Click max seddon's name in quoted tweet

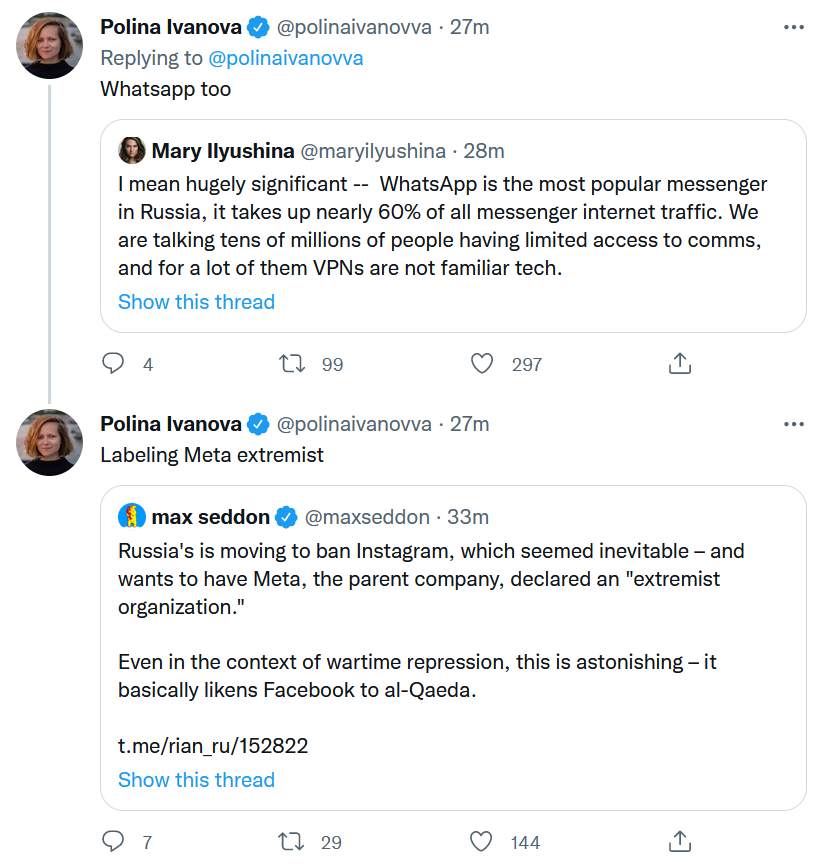tap(210, 517)
